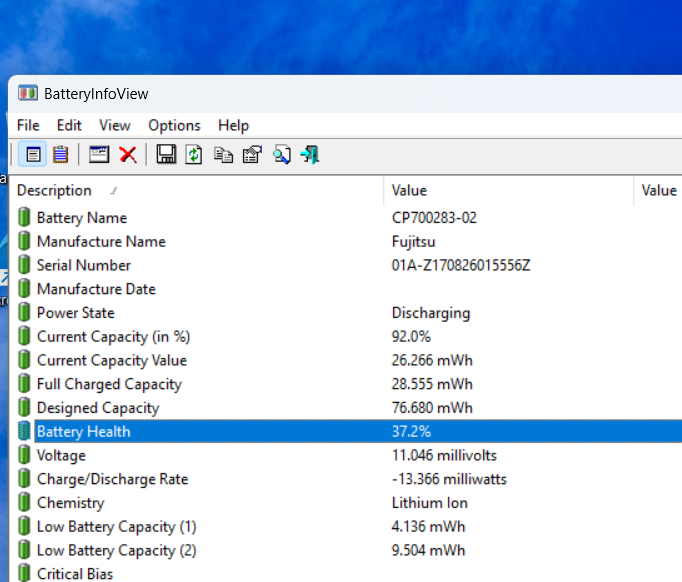Open the Help menu
The image size is (682, 582).
tap(234, 125)
